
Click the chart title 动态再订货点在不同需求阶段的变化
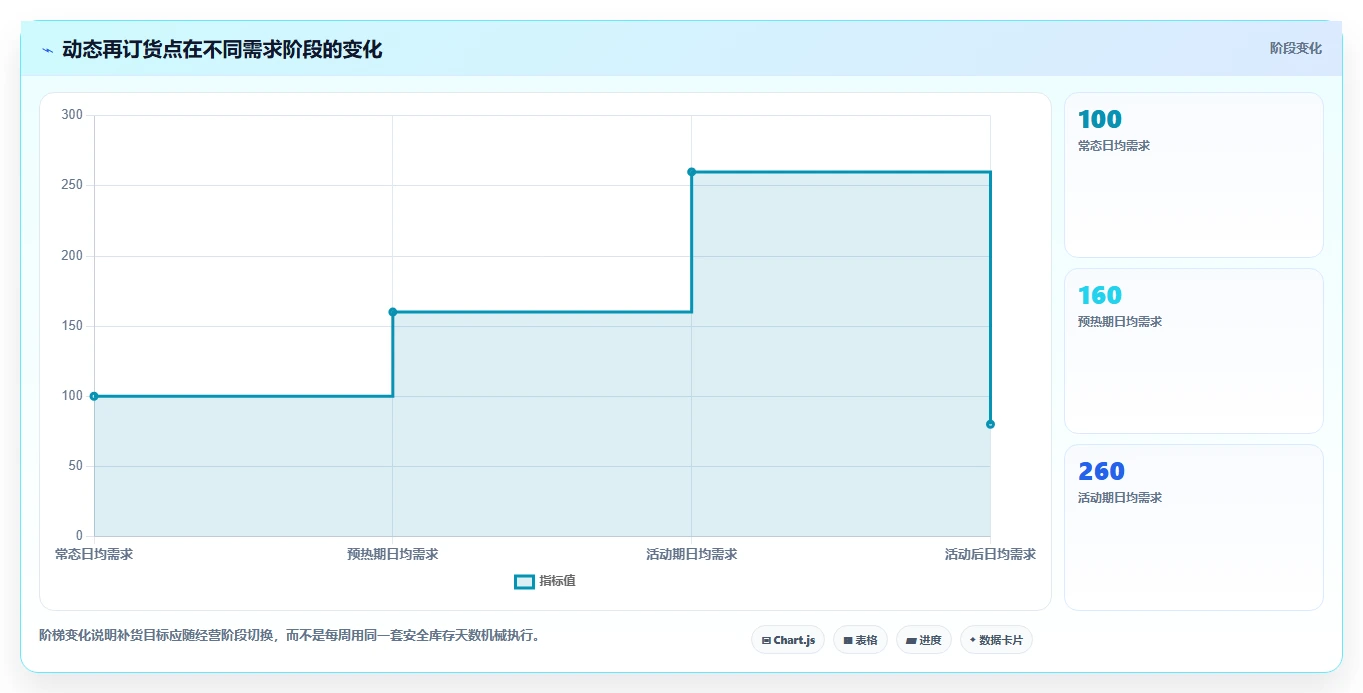pyautogui.click(x=222, y=50)
